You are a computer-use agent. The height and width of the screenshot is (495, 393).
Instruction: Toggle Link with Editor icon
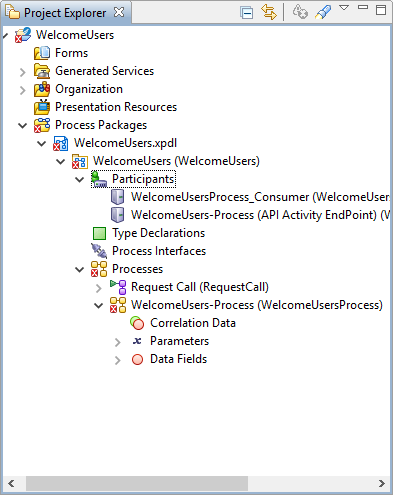pos(269,13)
